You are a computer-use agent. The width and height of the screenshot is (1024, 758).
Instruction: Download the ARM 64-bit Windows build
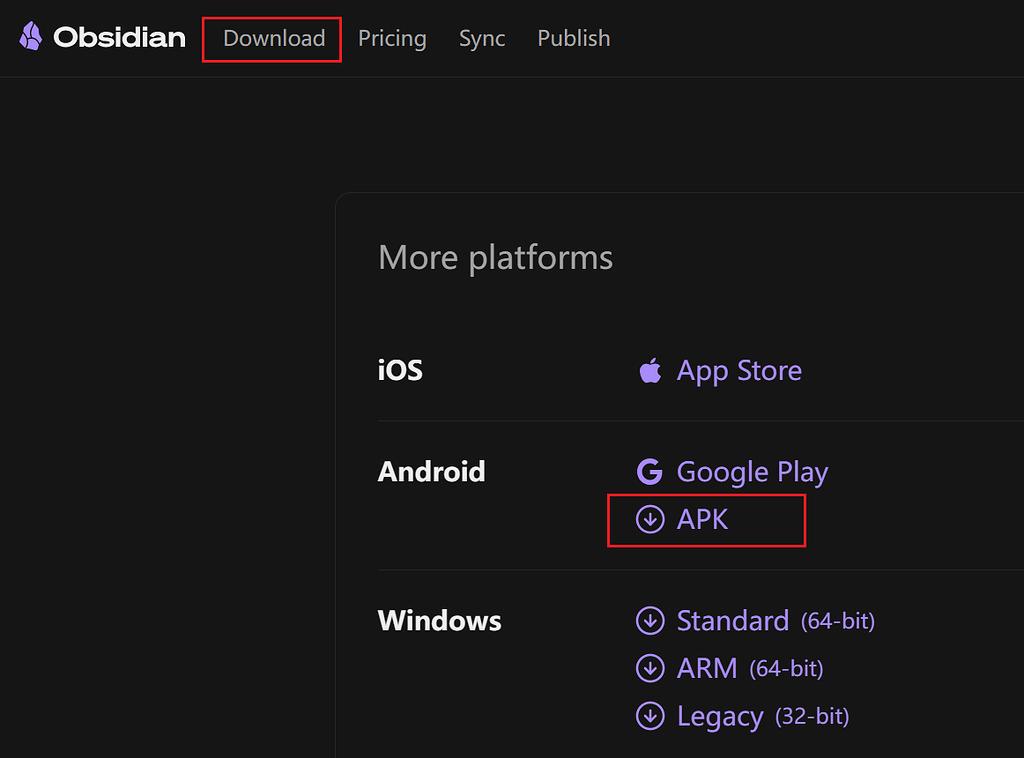coord(707,668)
